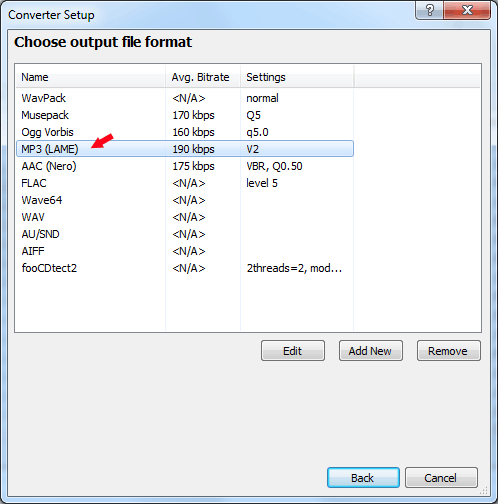Image resolution: width=498 pixels, height=504 pixels.
Task: Pick AAC (Nero) output format
Action: pos(185,166)
